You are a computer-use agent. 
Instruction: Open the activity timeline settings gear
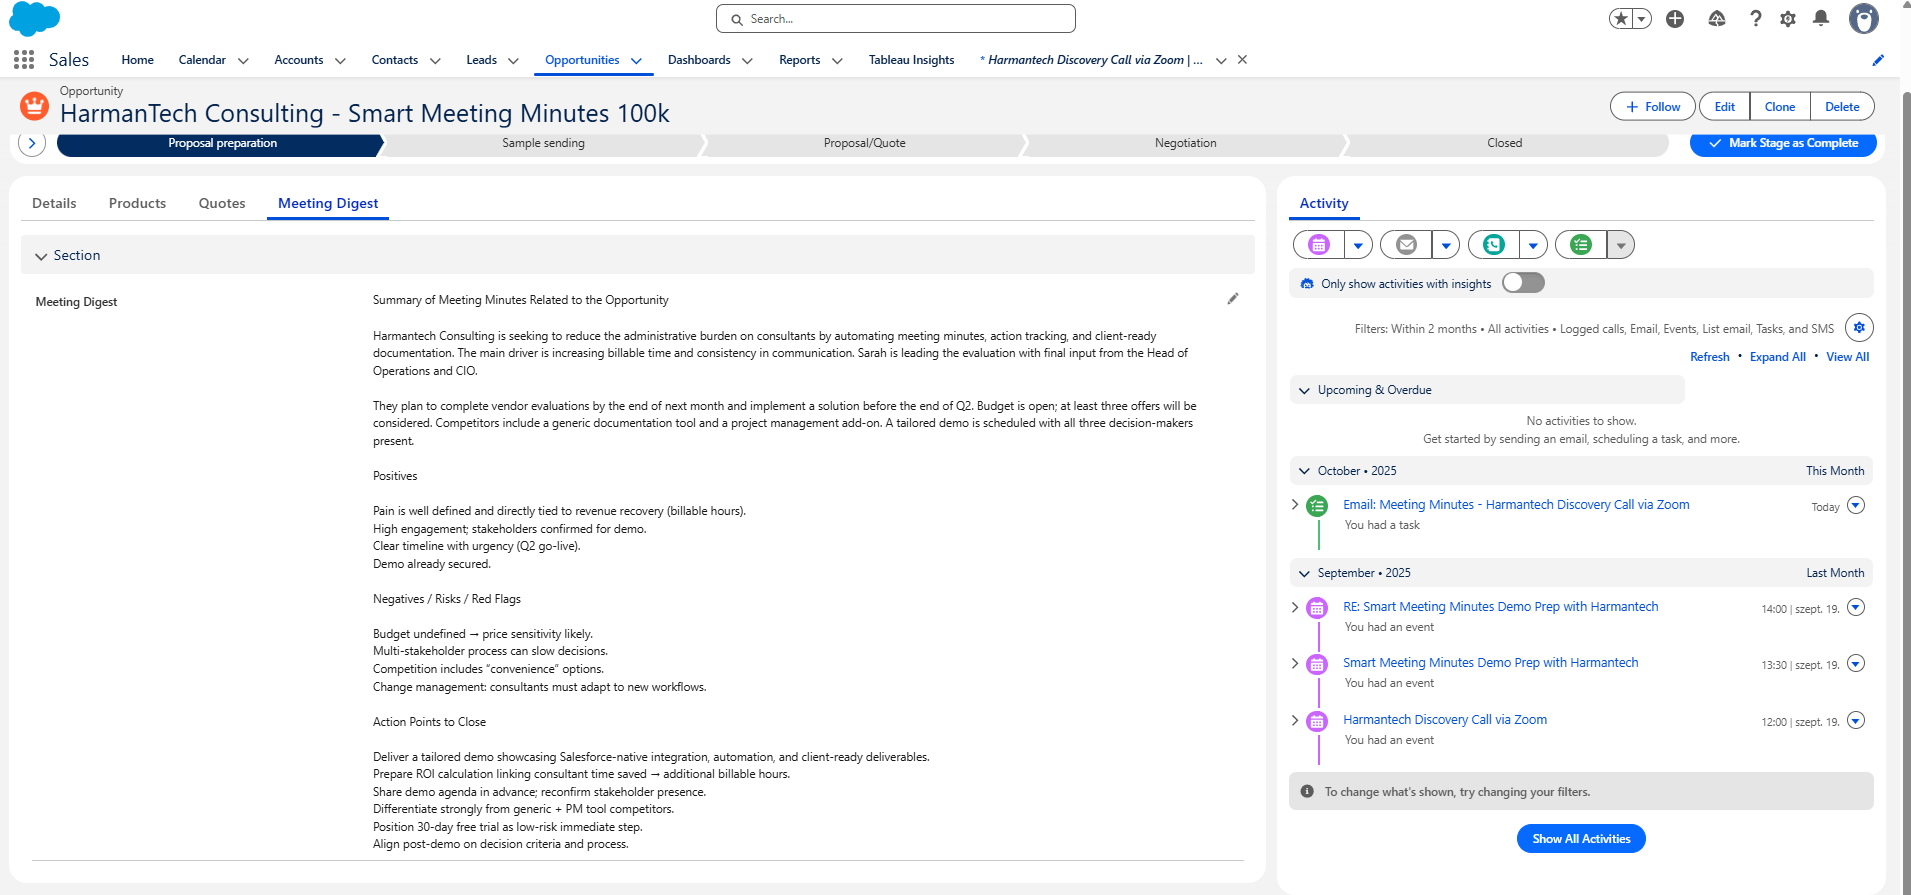[1859, 327]
